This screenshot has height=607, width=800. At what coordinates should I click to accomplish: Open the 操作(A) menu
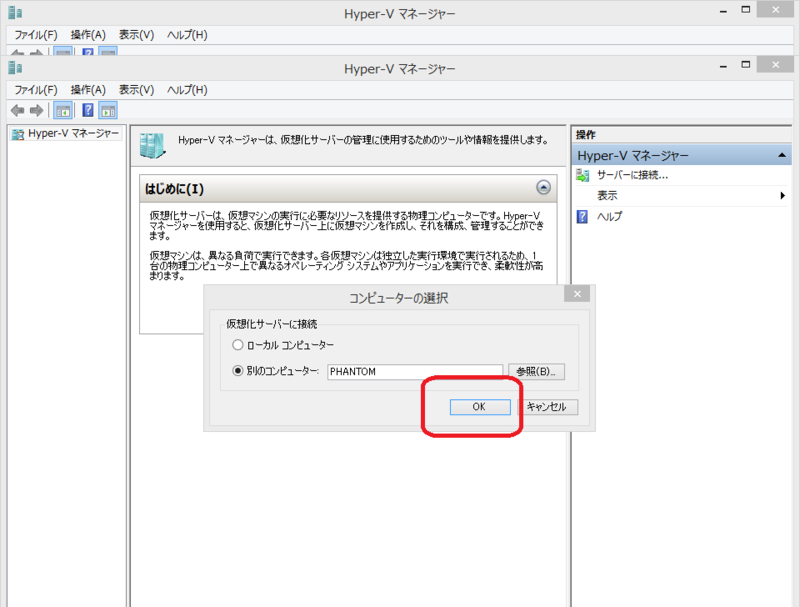tap(88, 89)
